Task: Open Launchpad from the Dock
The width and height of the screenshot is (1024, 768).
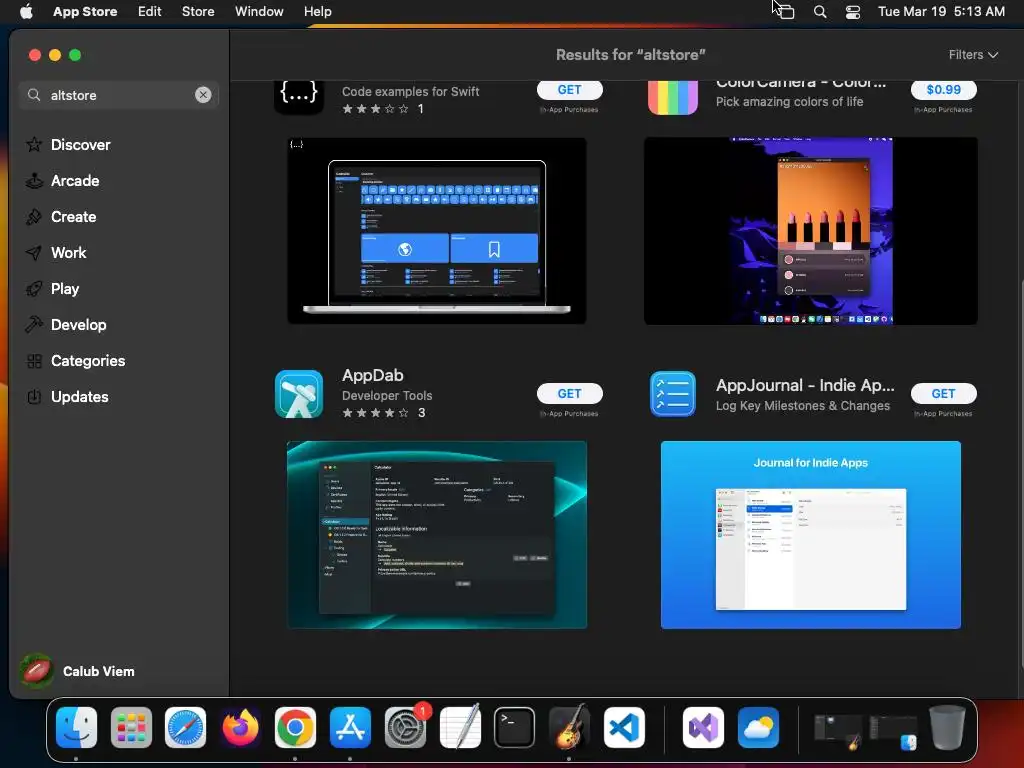Action: [x=131, y=727]
